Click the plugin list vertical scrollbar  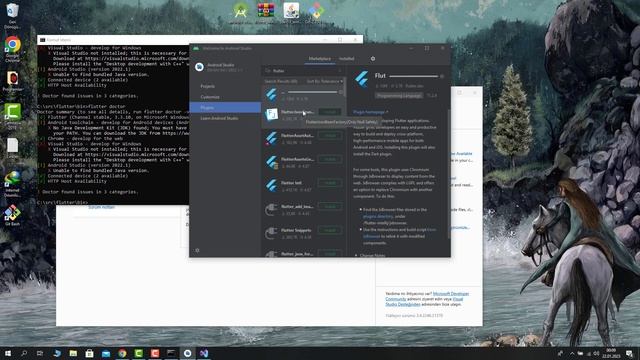click(345, 87)
